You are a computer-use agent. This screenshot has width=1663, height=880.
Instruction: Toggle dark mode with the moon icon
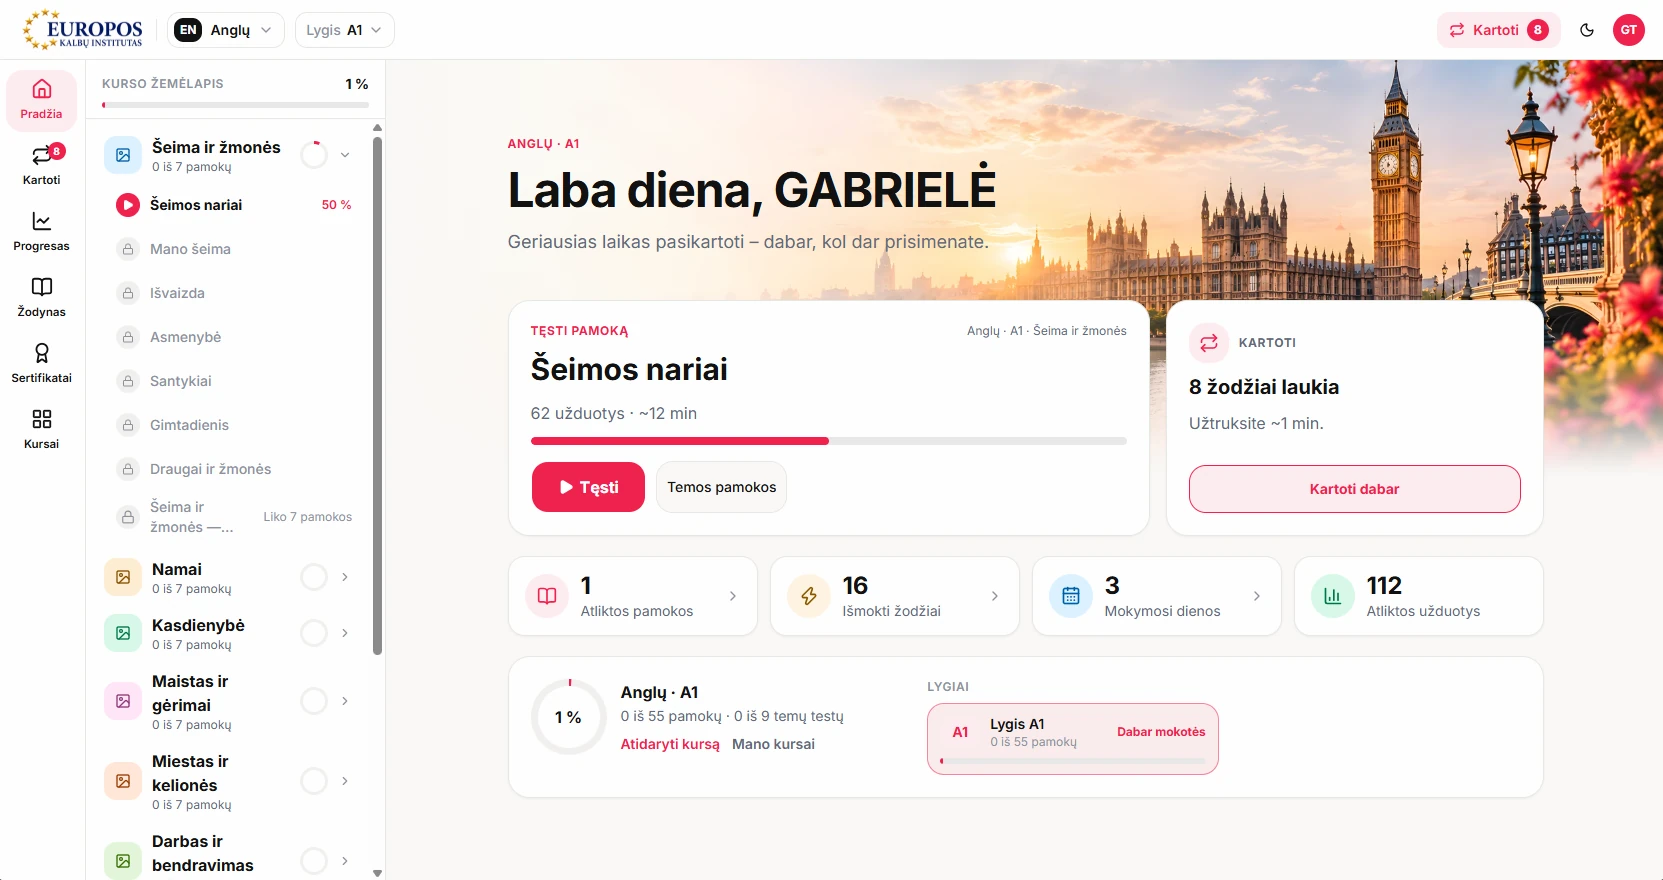pyautogui.click(x=1587, y=30)
